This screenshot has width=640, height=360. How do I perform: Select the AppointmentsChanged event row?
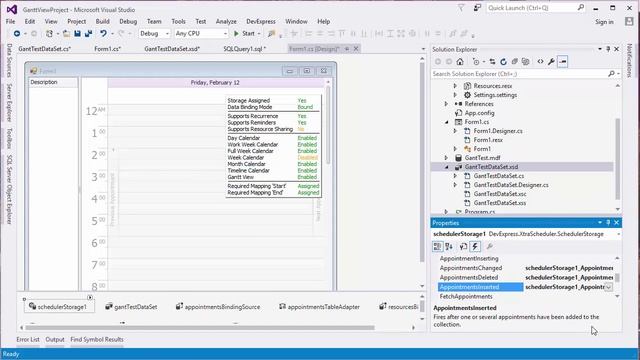coord(526,268)
